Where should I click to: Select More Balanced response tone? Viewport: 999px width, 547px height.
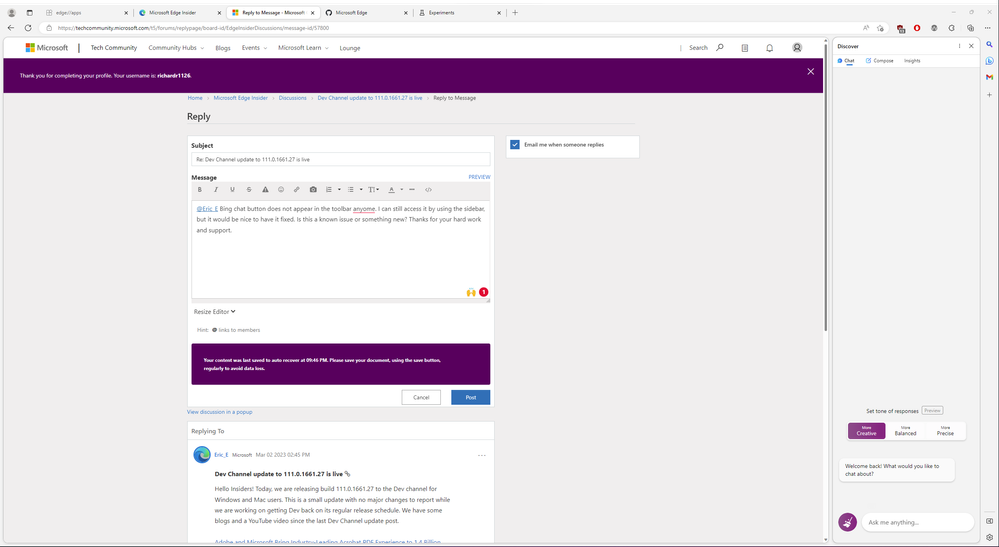905,430
